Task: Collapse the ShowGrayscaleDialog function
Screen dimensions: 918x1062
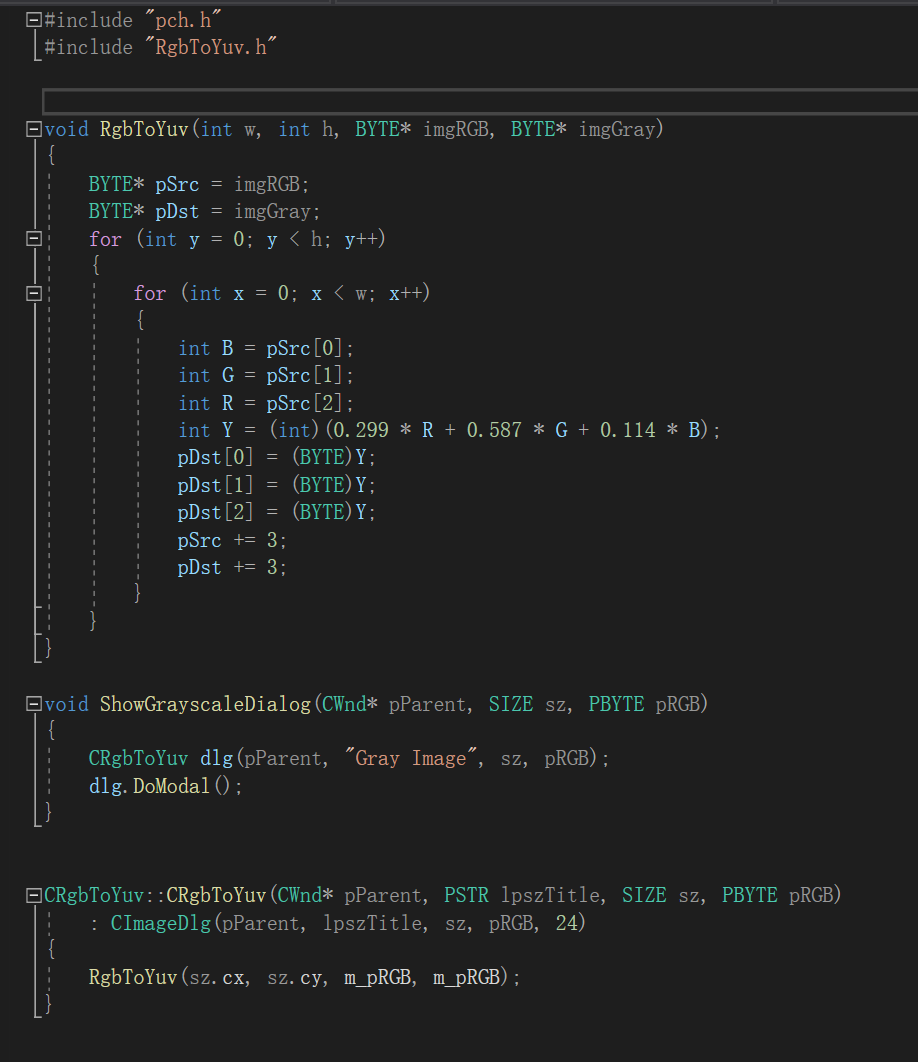Action: click(x=33, y=704)
